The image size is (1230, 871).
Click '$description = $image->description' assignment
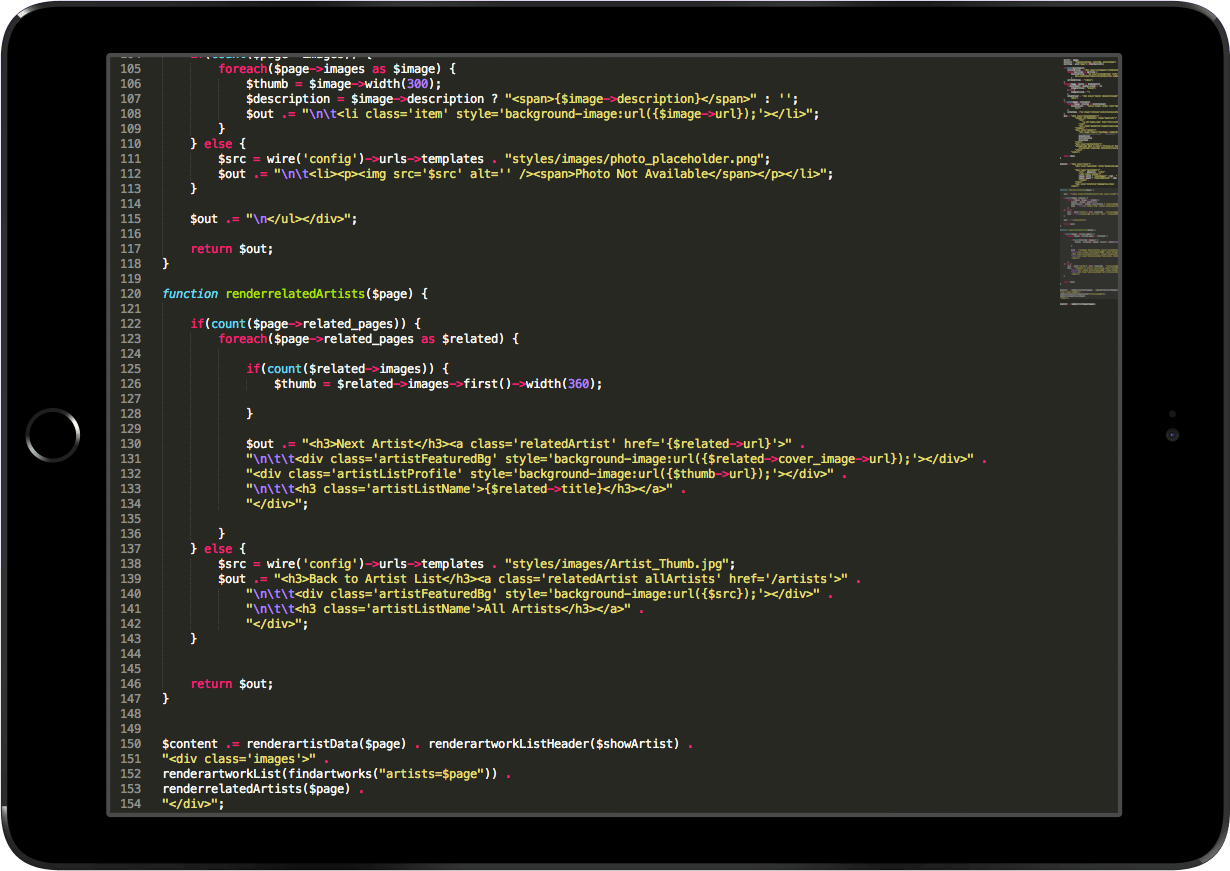(366, 99)
